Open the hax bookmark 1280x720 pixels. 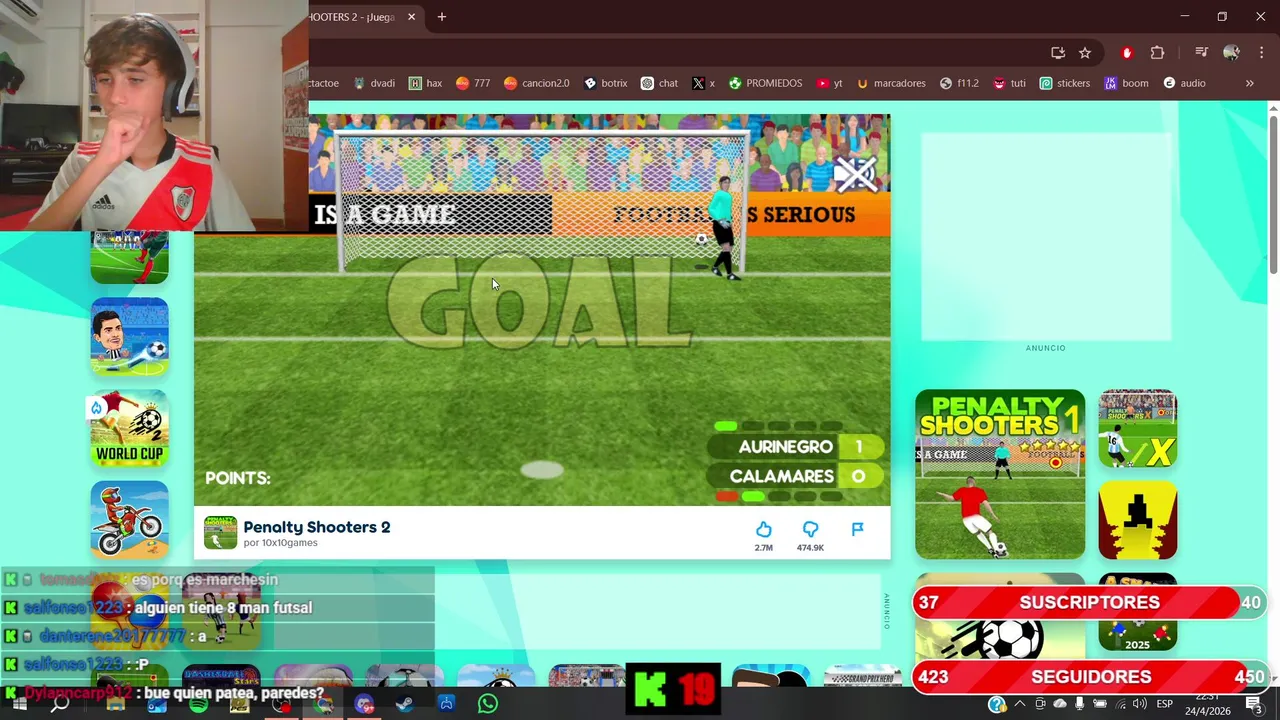tap(425, 83)
